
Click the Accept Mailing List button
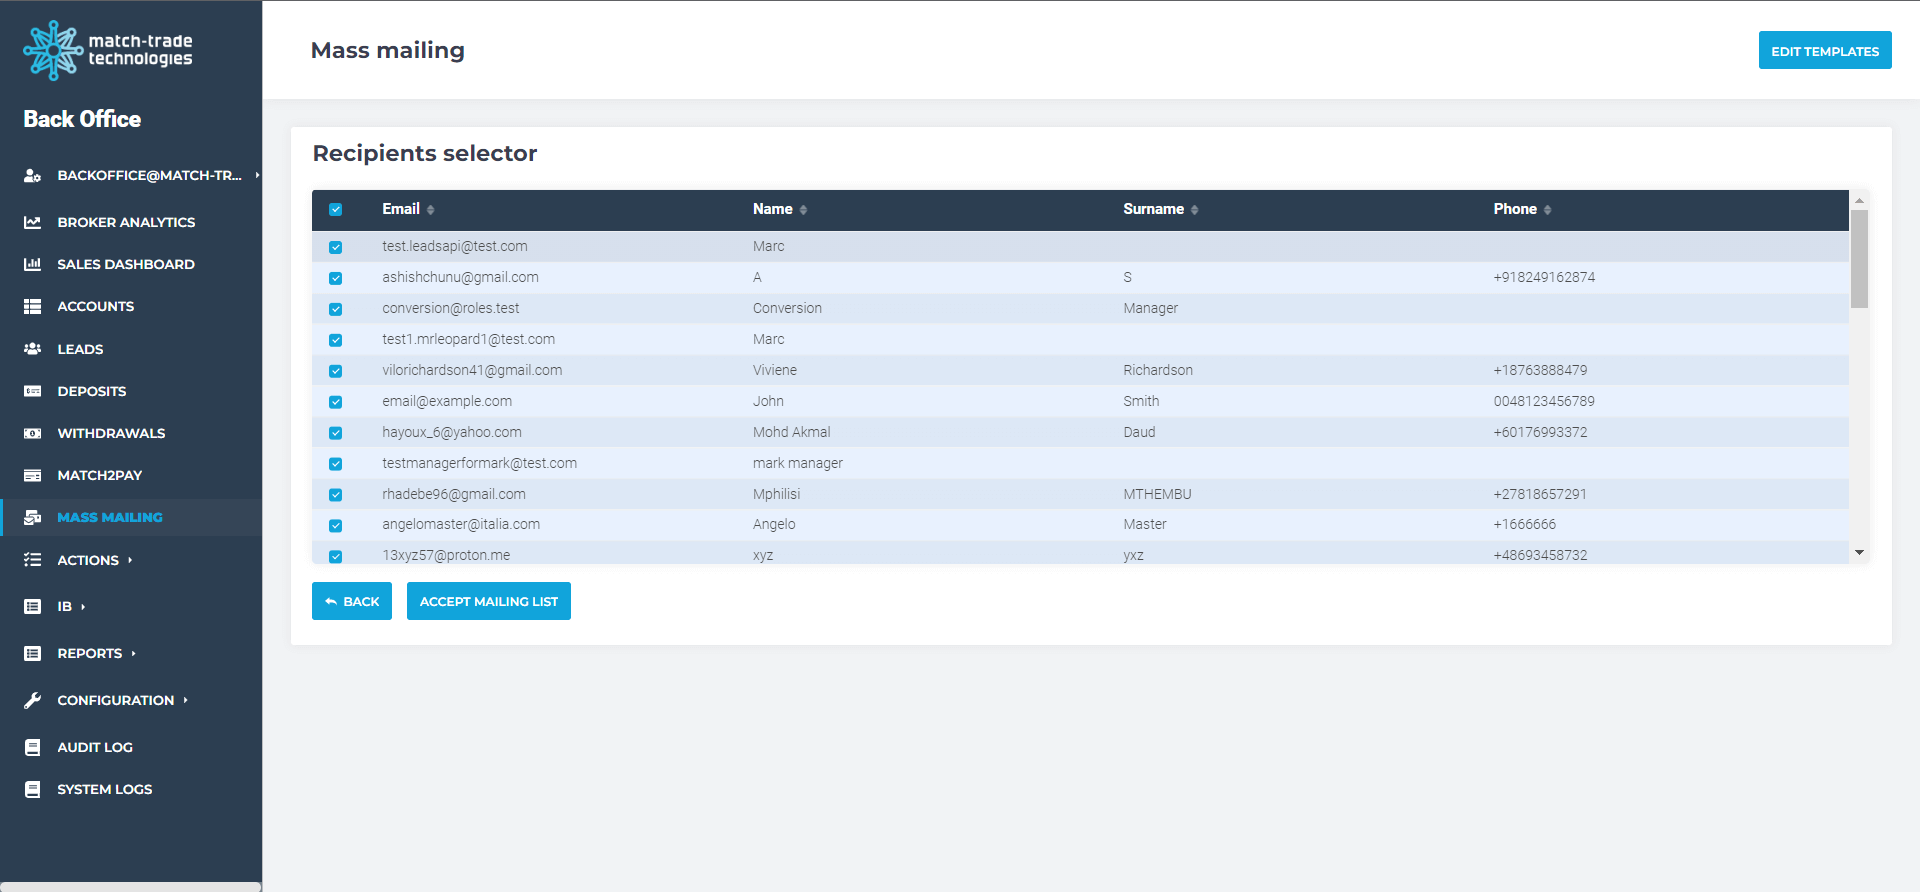click(x=488, y=601)
